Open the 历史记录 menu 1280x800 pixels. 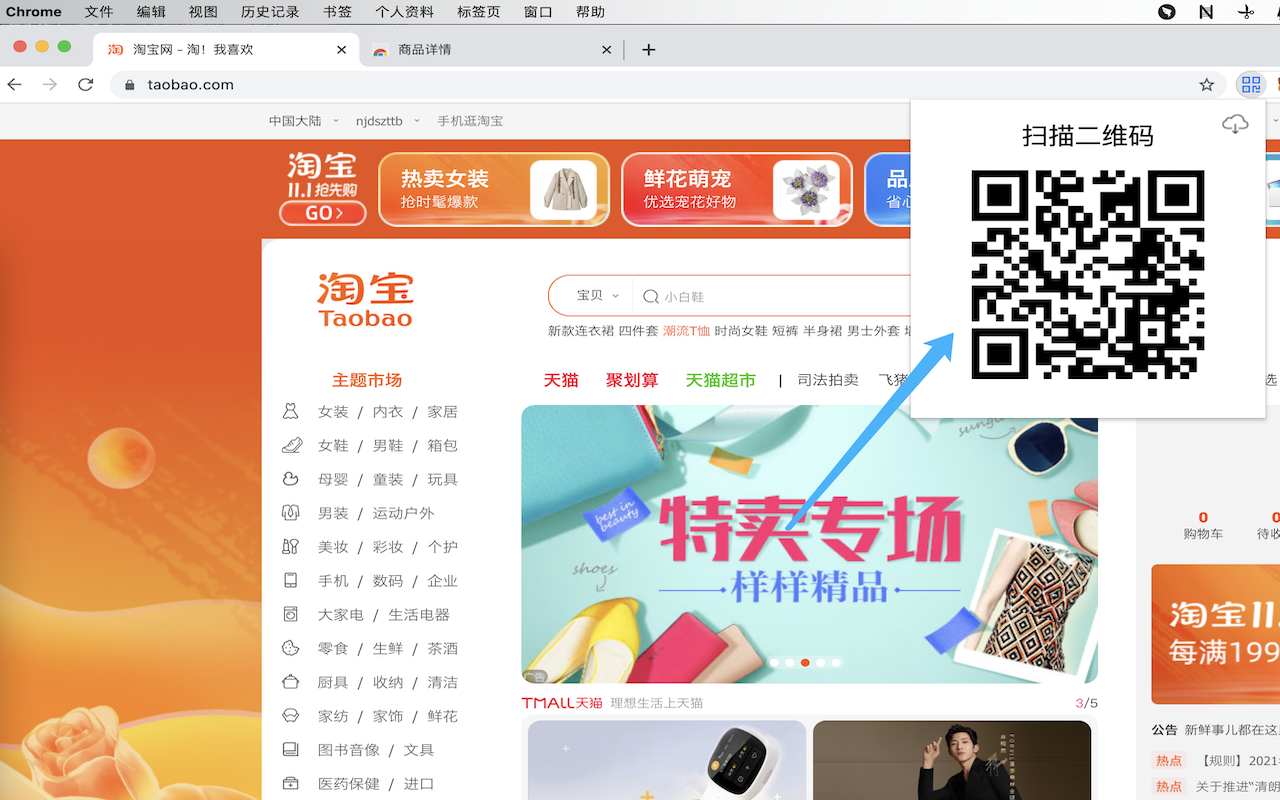[x=270, y=12]
